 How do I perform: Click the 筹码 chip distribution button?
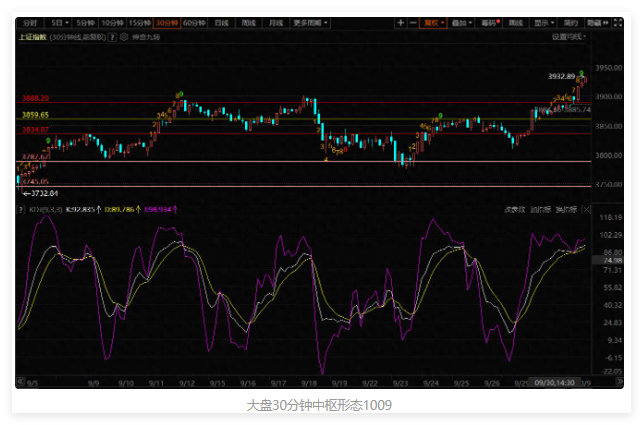[488, 22]
